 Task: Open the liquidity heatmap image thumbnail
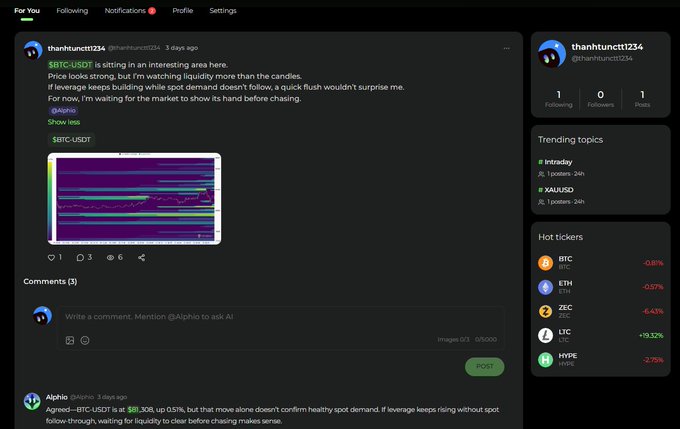click(x=134, y=199)
